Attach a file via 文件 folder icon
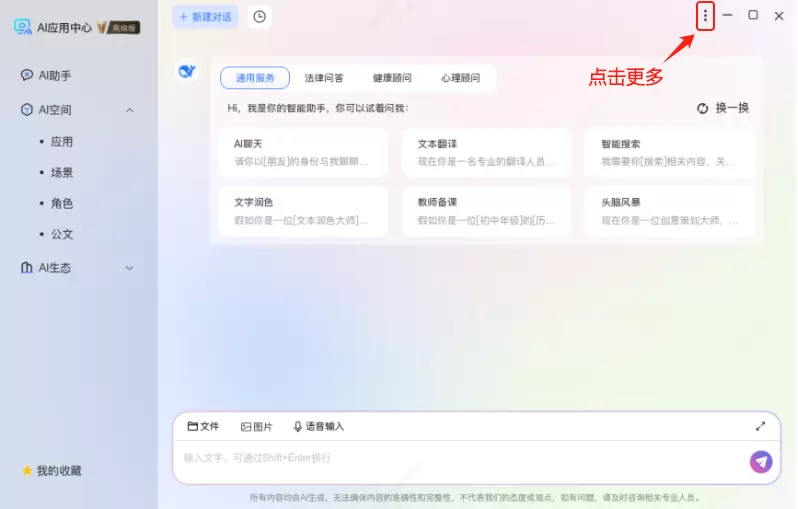798x509 pixels. [192, 426]
